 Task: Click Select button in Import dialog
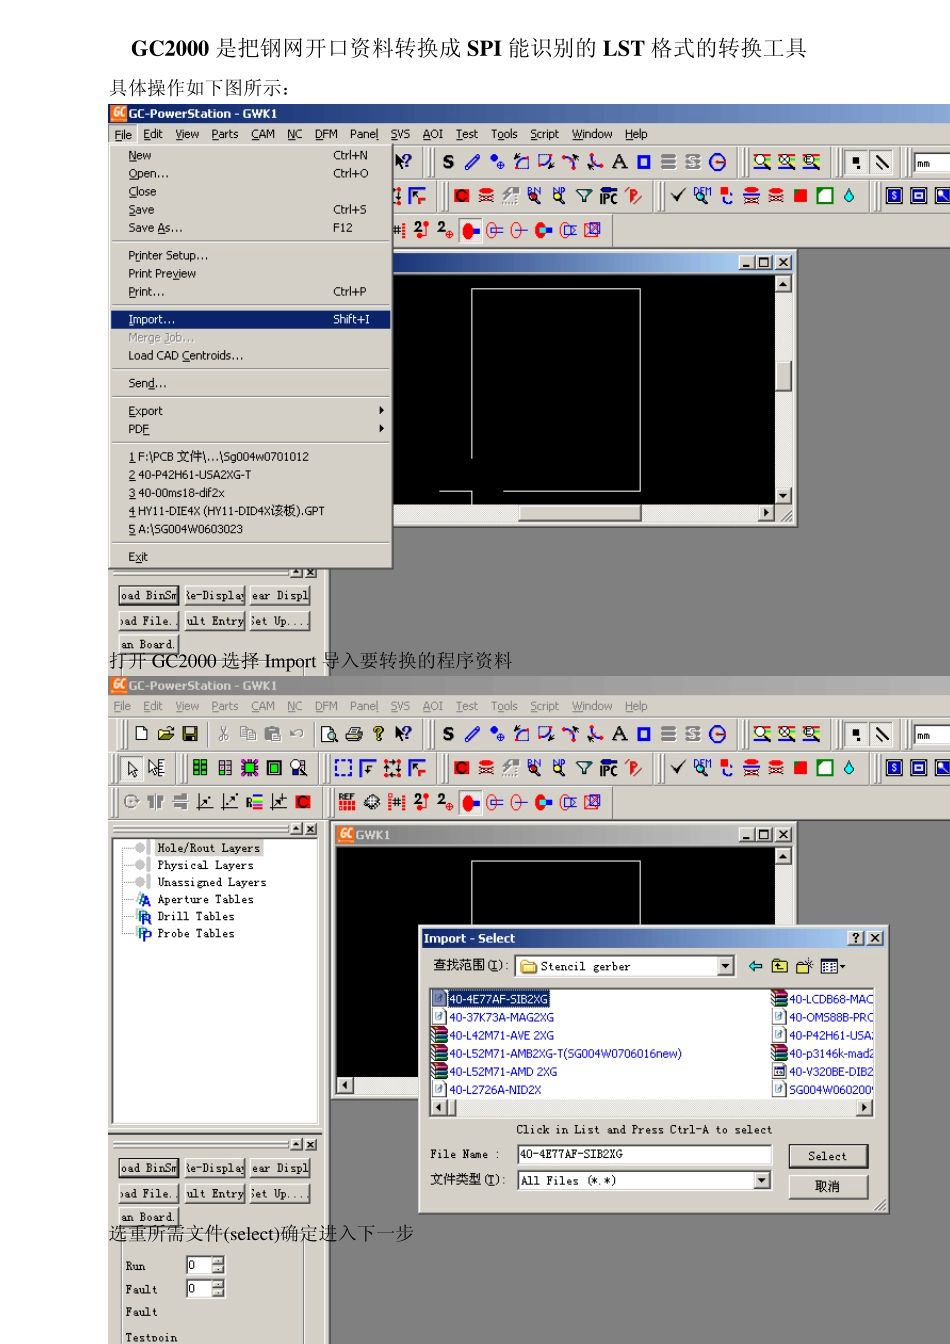click(x=827, y=1156)
